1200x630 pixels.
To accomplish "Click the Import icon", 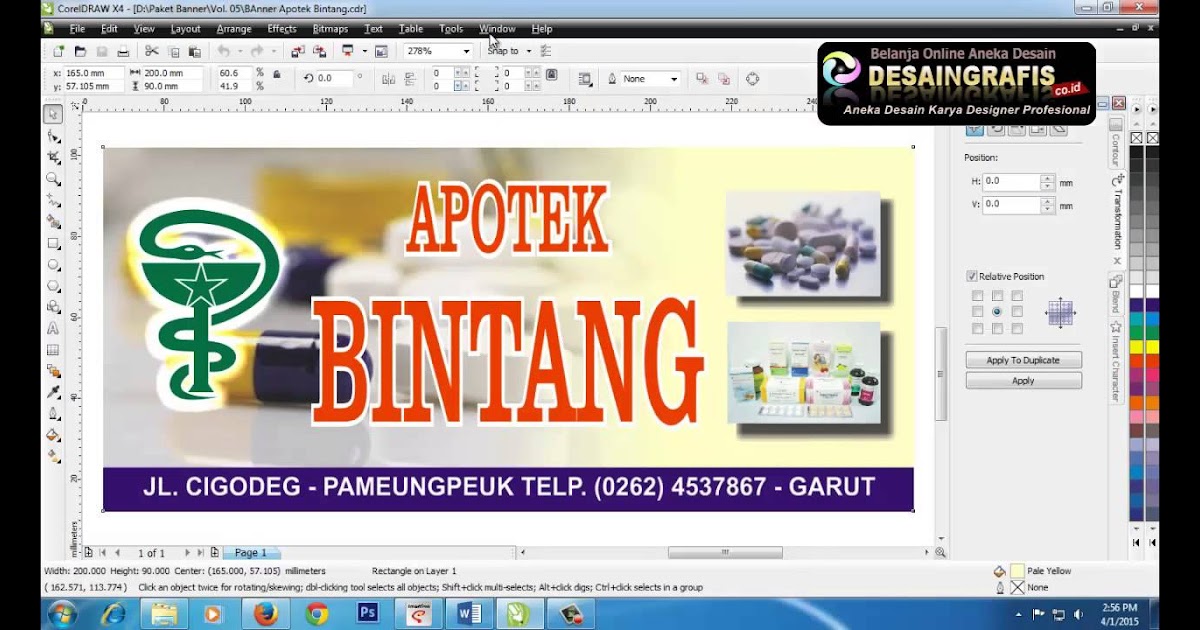I will [298, 51].
